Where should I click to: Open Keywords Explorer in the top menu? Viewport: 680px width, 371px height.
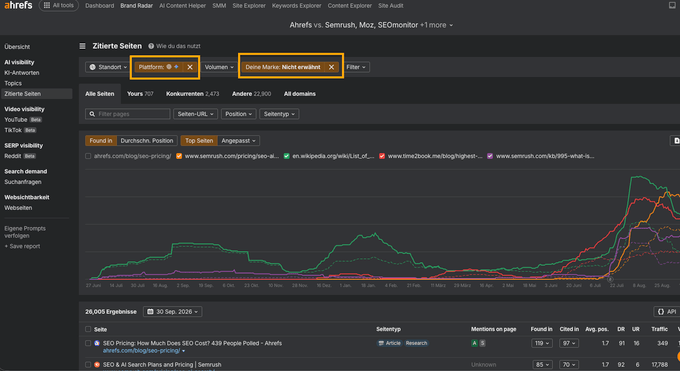[297, 6]
